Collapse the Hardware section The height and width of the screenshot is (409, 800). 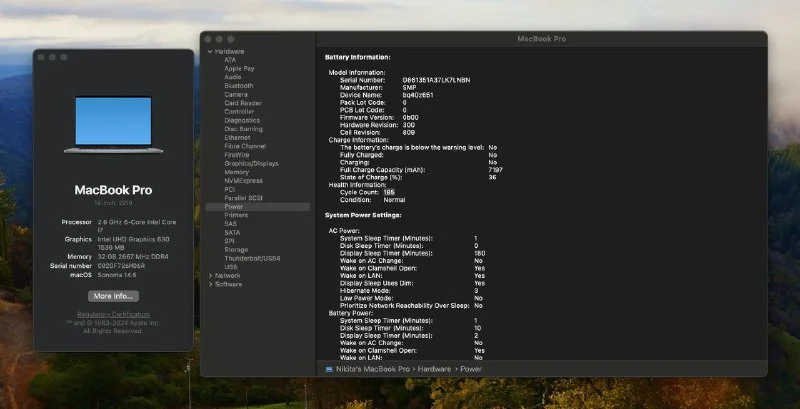(210, 51)
